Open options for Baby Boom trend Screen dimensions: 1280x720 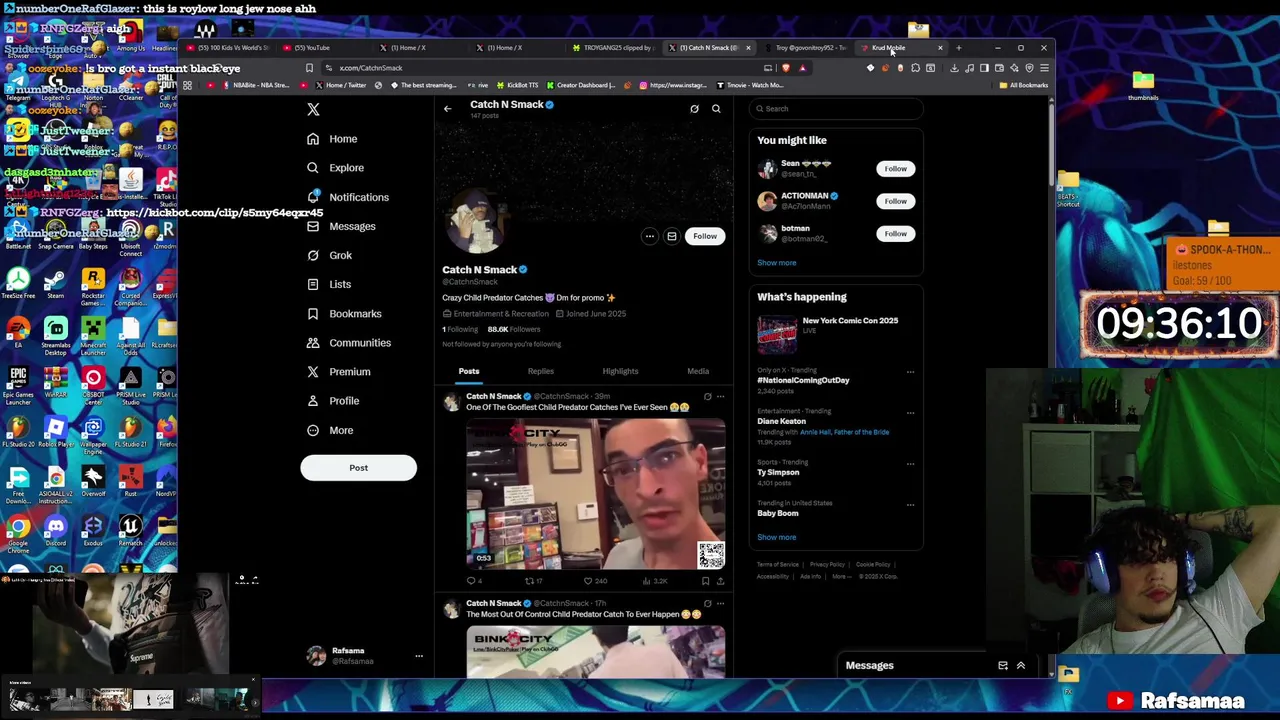point(910,504)
